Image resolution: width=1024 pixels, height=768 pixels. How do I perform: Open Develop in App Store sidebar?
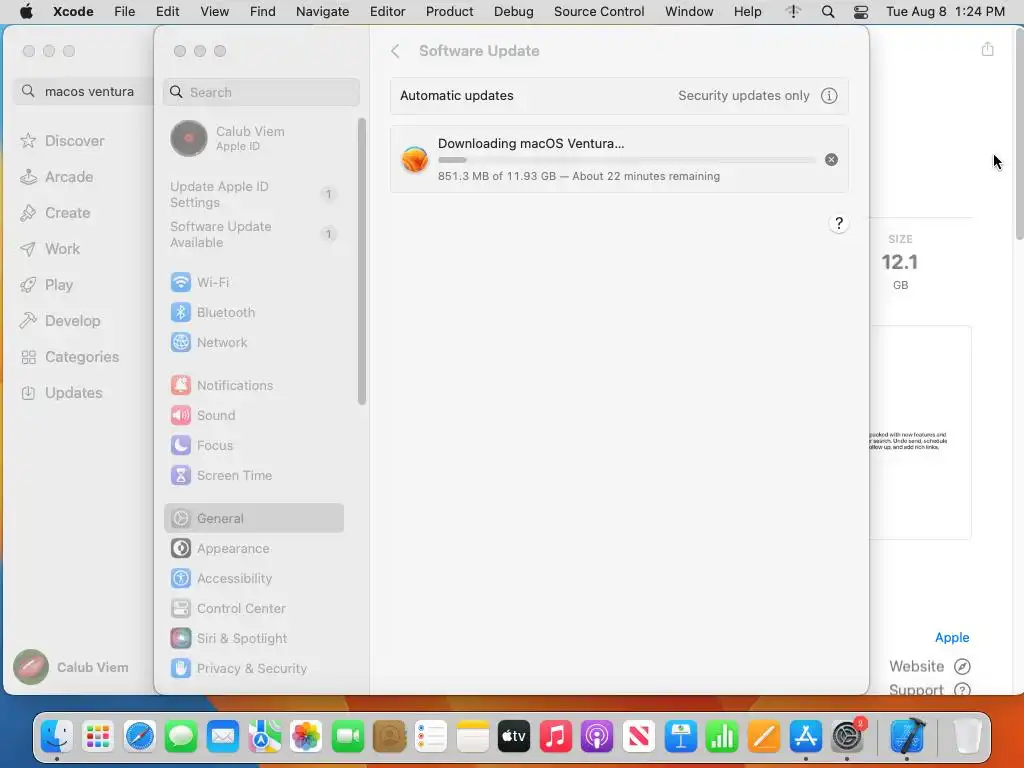tap(60, 321)
